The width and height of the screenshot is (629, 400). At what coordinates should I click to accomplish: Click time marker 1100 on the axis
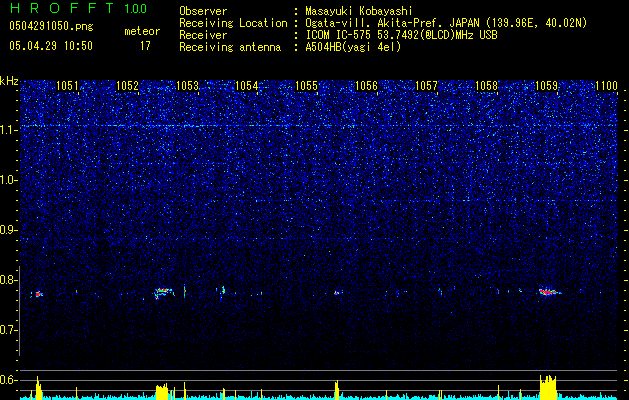[607, 85]
